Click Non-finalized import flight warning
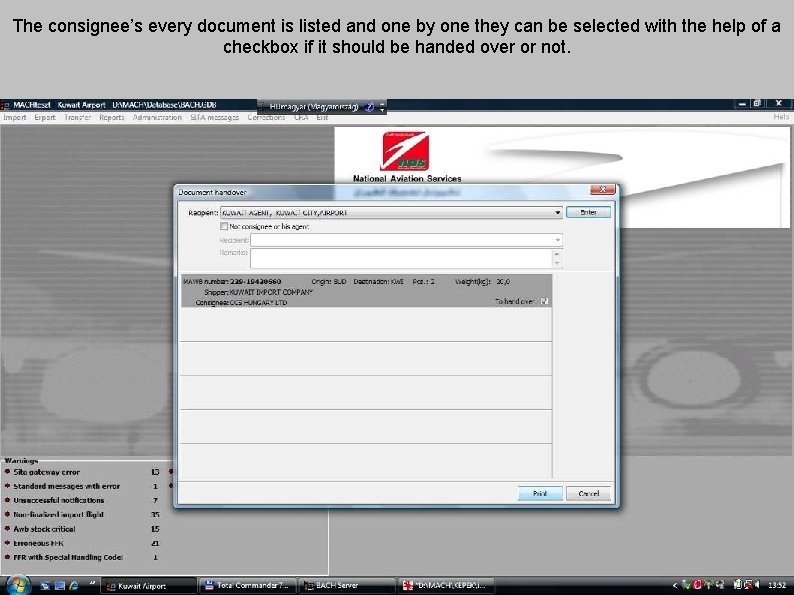 coord(58,514)
